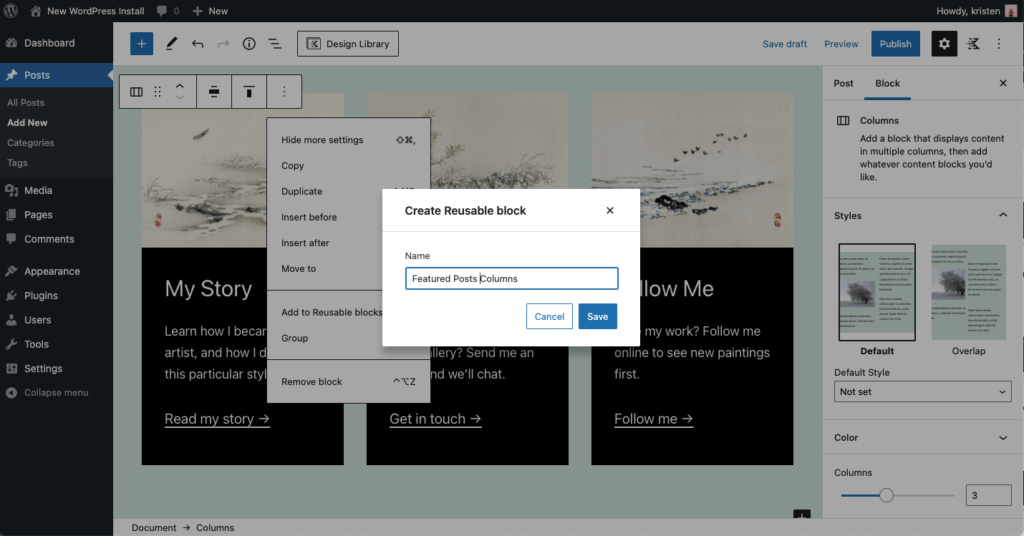Viewport: 1024px width, 536px height.
Task: Open the List View icon
Action: (x=274, y=44)
